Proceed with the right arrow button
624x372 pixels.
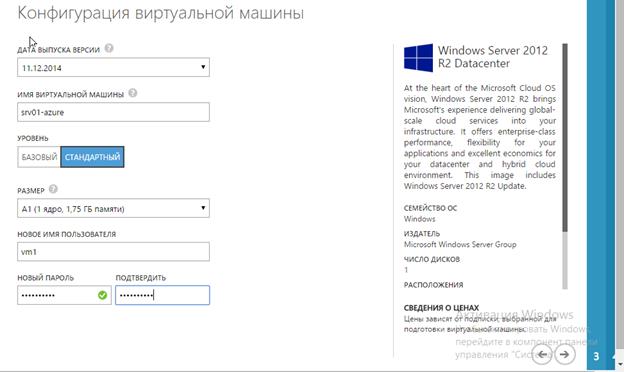[564, 354]
